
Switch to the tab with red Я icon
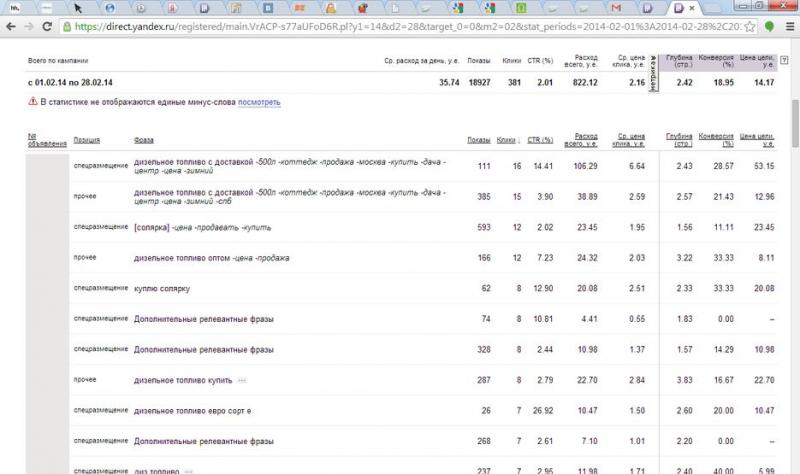[x=173, y=8]
